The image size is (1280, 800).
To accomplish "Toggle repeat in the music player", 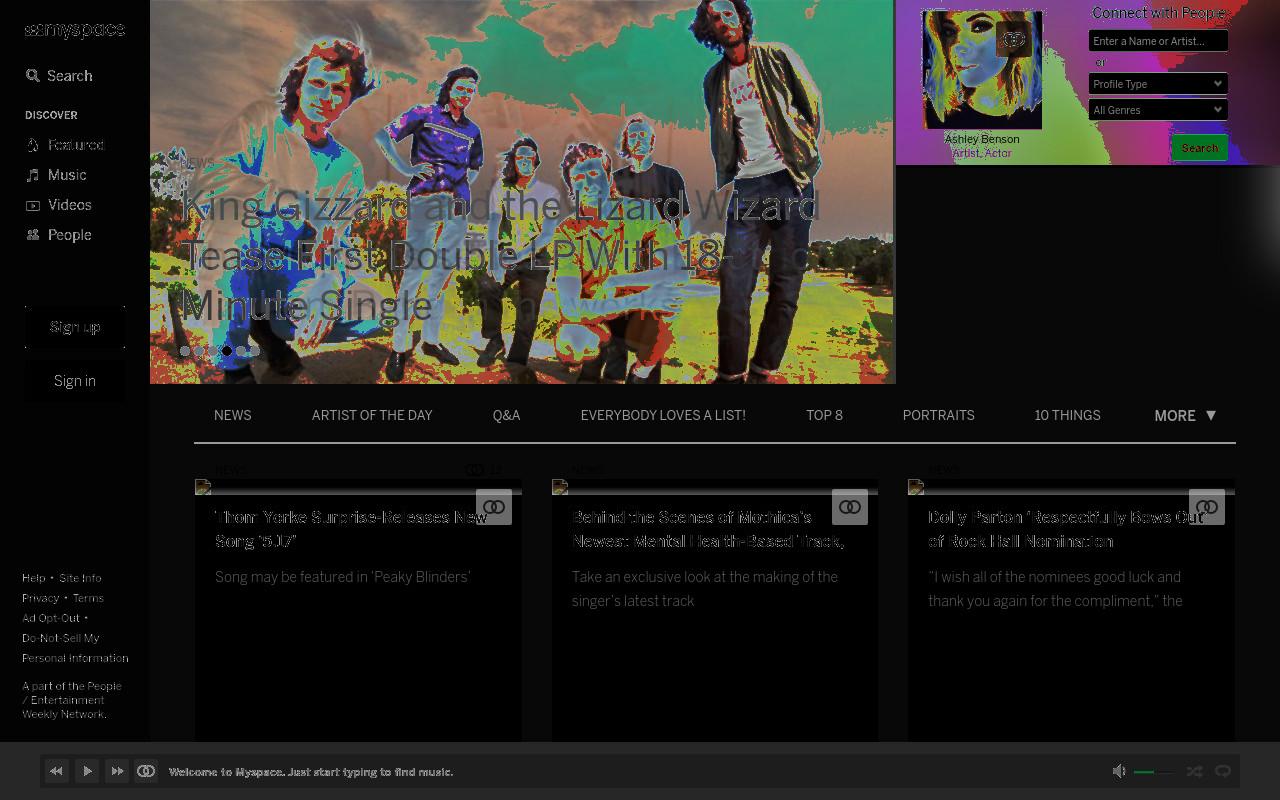I will click(1222, 771).
